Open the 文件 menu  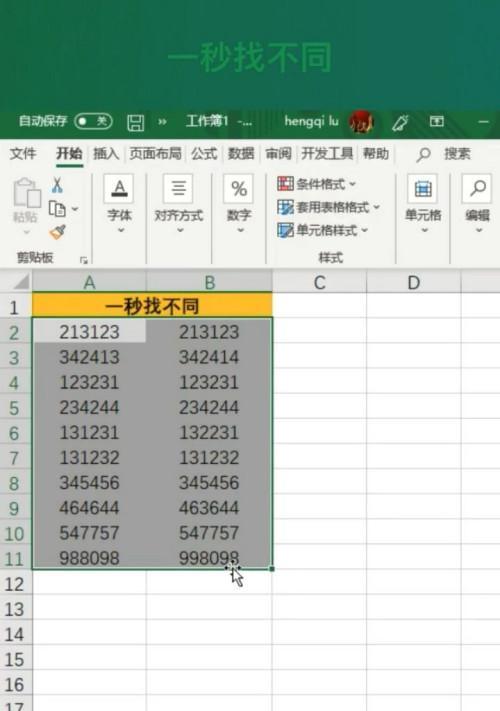(23, 154)
